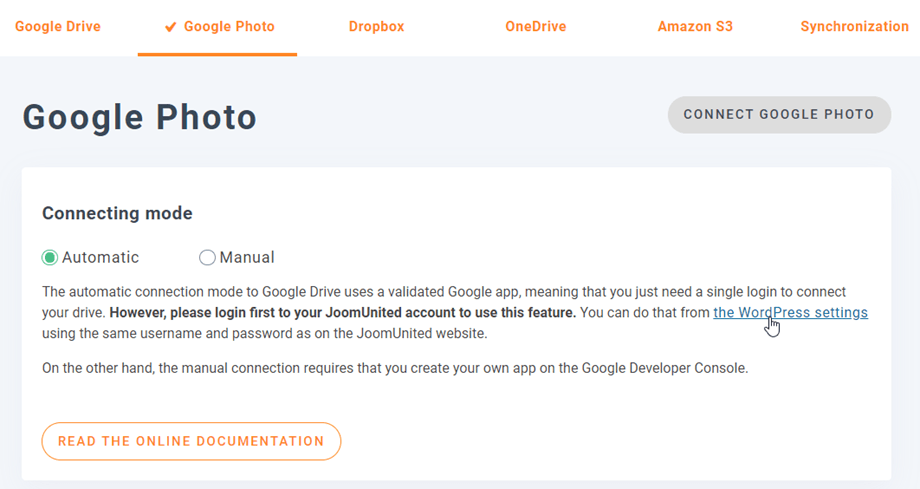Click the Connecting mode section heading

click(x=117, y=213)
